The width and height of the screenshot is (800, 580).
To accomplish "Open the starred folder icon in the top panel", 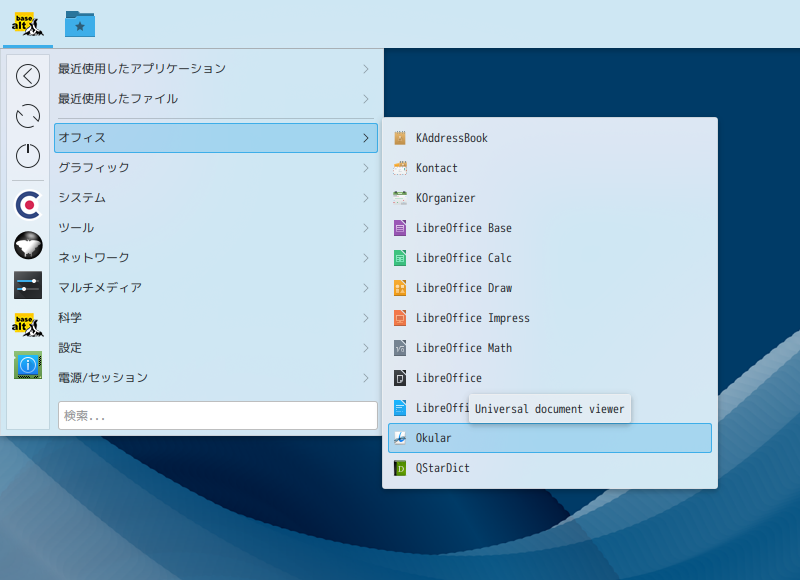I will pyautogui.click(x=80, y=24).
